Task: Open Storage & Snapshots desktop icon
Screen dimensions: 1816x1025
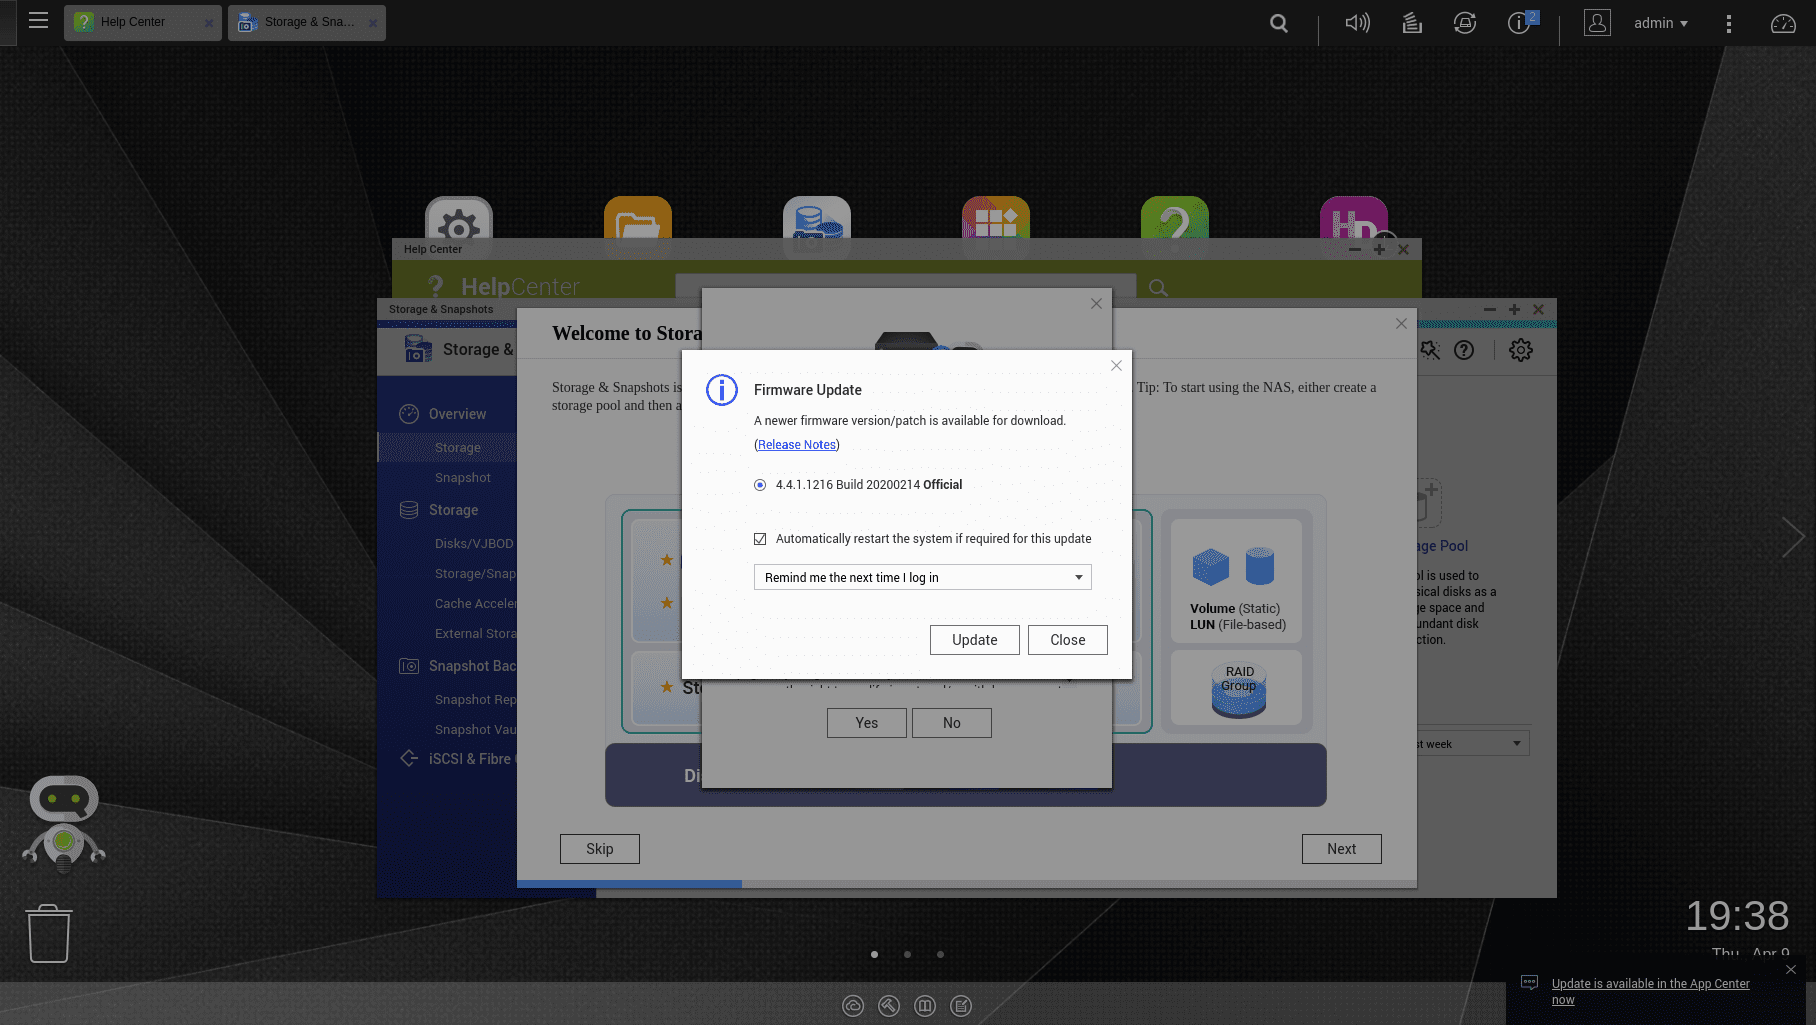Action: [817, 218]
